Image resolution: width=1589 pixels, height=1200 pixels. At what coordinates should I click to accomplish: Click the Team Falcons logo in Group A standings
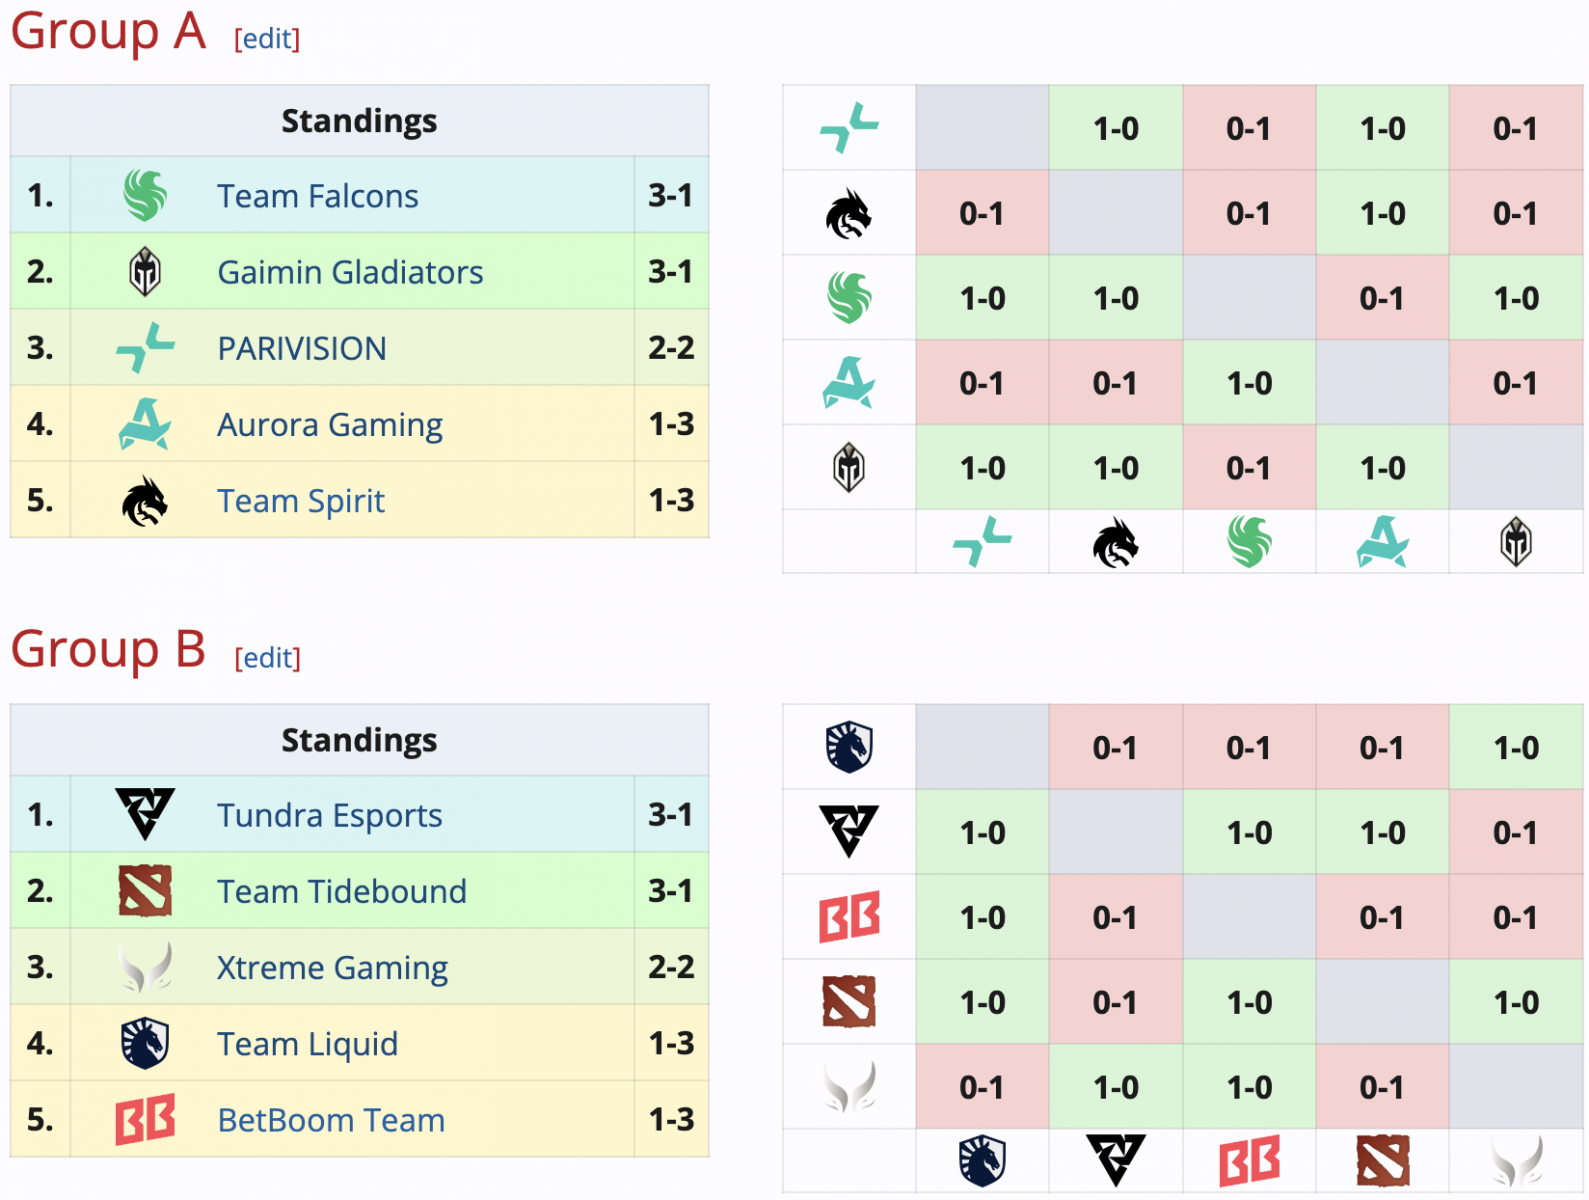tap(145, 195)
